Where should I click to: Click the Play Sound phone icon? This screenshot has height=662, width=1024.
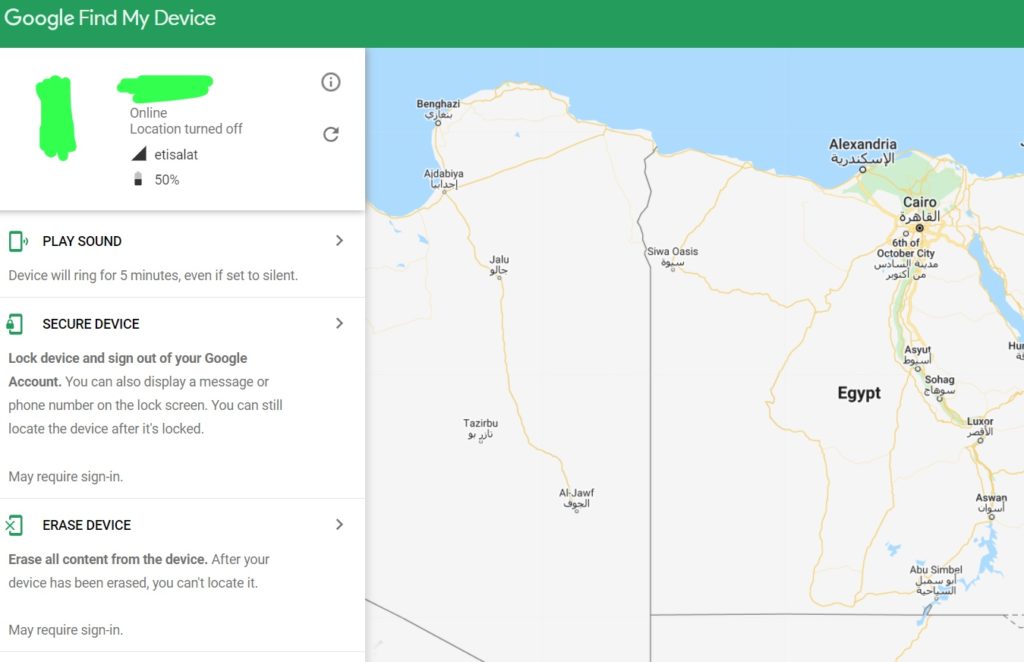pyautogui.click(x=17, y=241)
